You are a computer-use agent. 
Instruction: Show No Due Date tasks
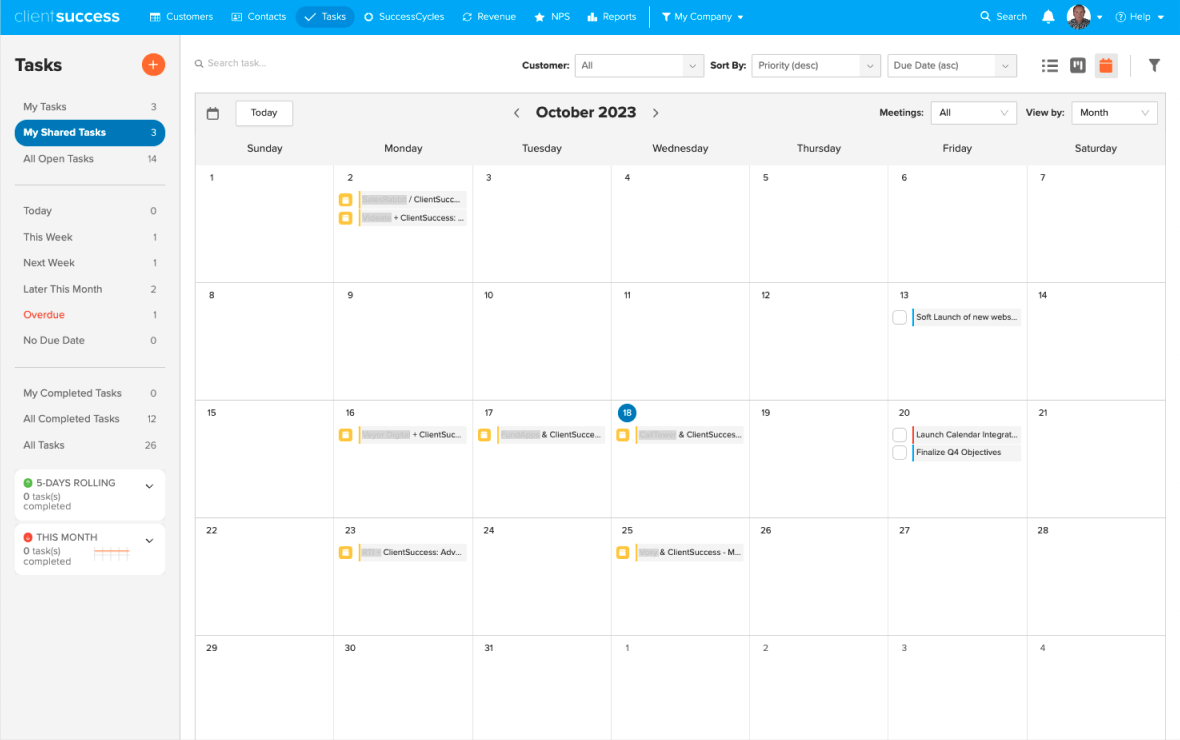(x=90, y=340)
